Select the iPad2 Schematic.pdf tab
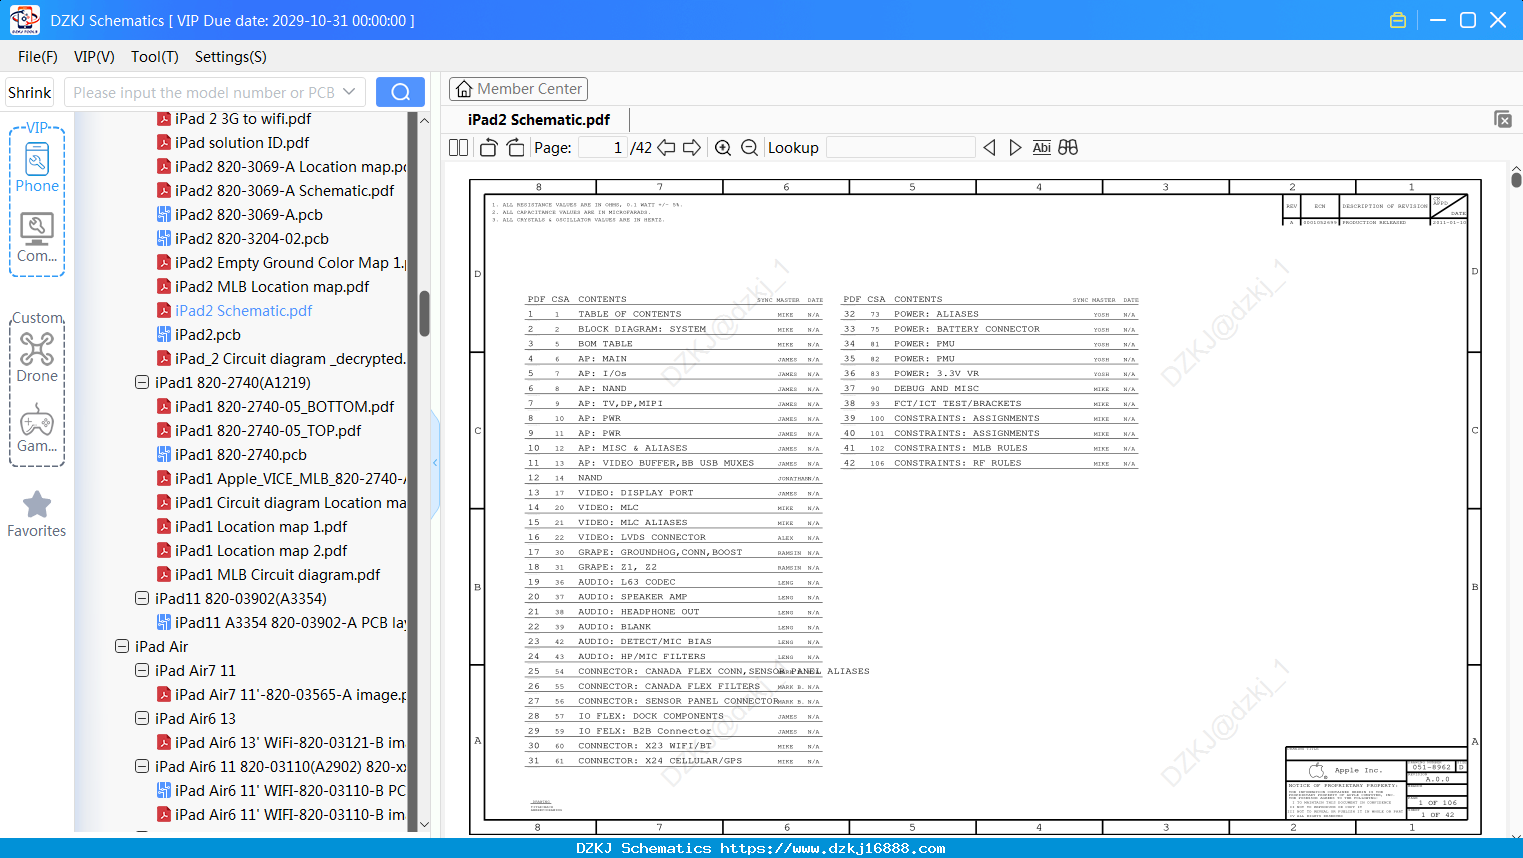1523x858 pixels. pyautogui.click(x=539, y=120)
